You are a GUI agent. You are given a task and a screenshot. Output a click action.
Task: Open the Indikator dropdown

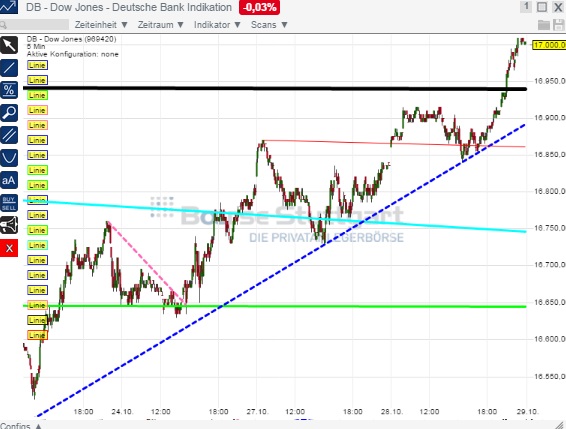pyautogui.click(x=217, y=25)
